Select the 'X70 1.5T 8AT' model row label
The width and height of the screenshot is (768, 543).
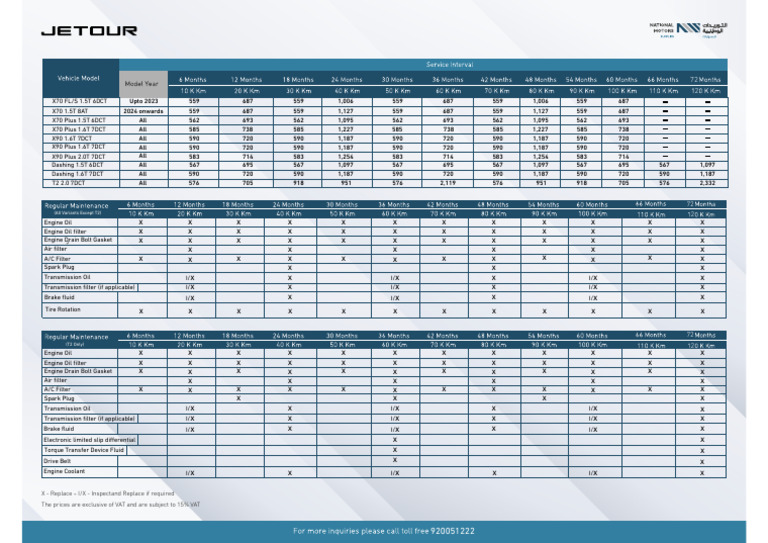point(70,111)
